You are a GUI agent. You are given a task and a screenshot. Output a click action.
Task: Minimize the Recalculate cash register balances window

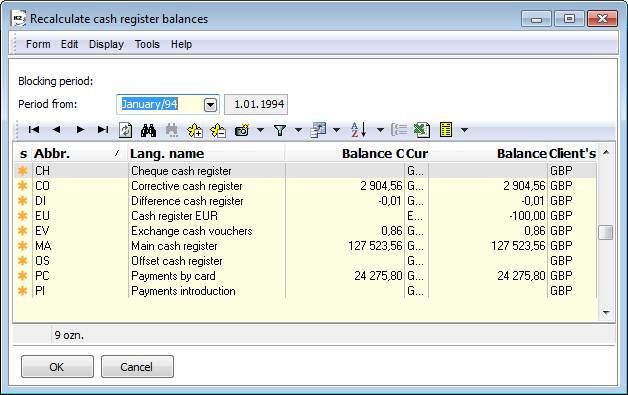pyautogui.click(x=536, y=19)
